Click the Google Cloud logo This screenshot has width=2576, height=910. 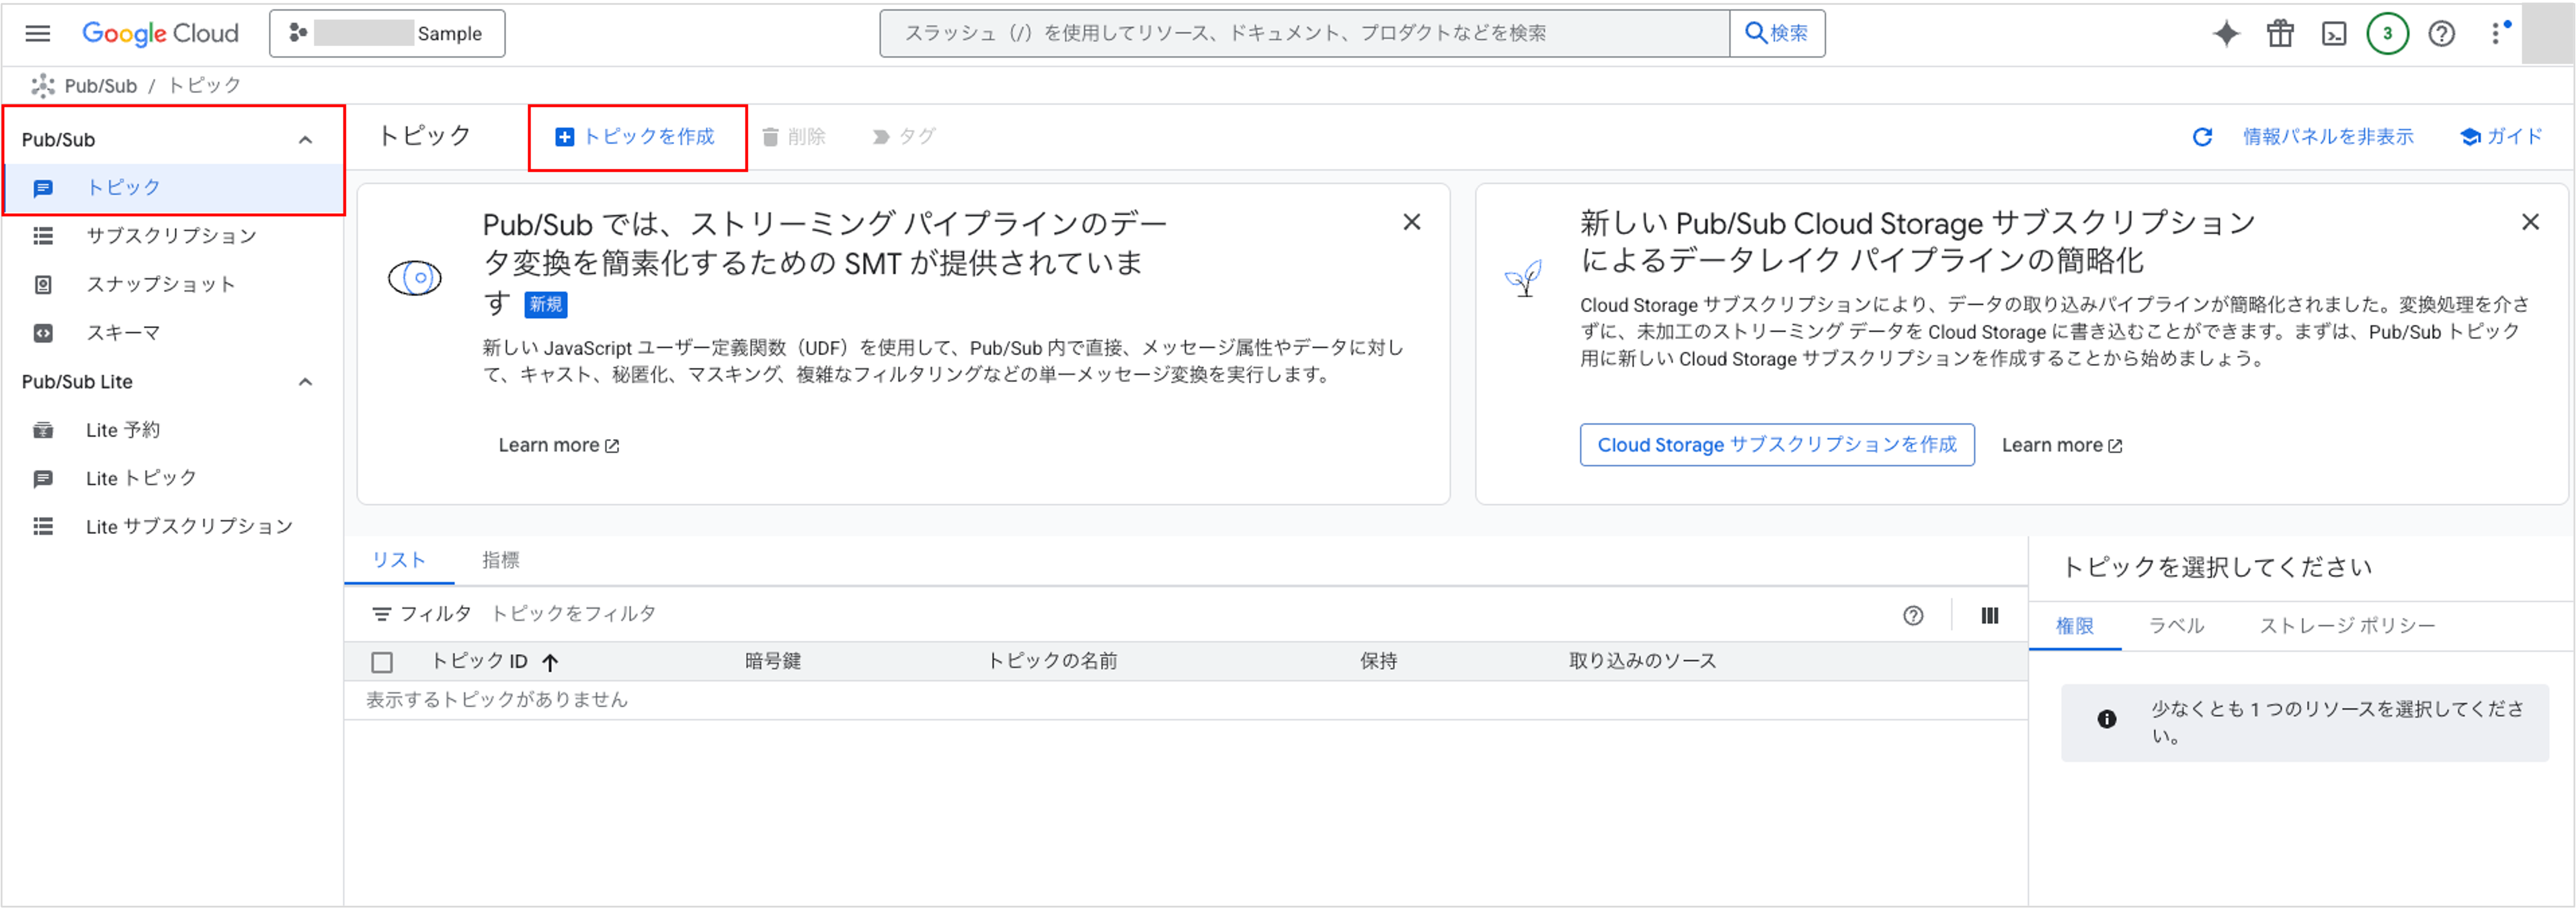point(160,33)
